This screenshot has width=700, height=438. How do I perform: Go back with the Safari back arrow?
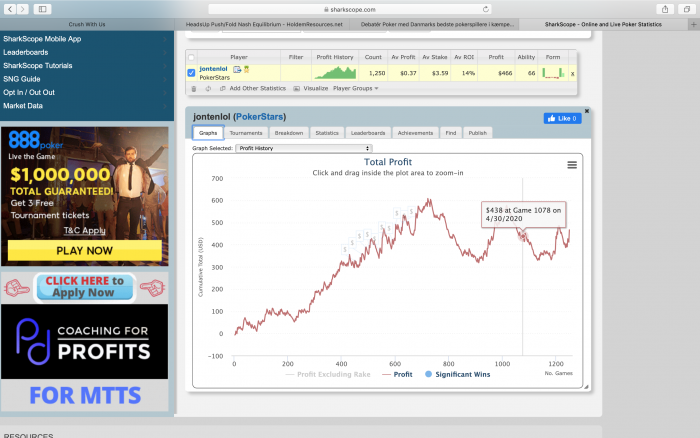10,9
